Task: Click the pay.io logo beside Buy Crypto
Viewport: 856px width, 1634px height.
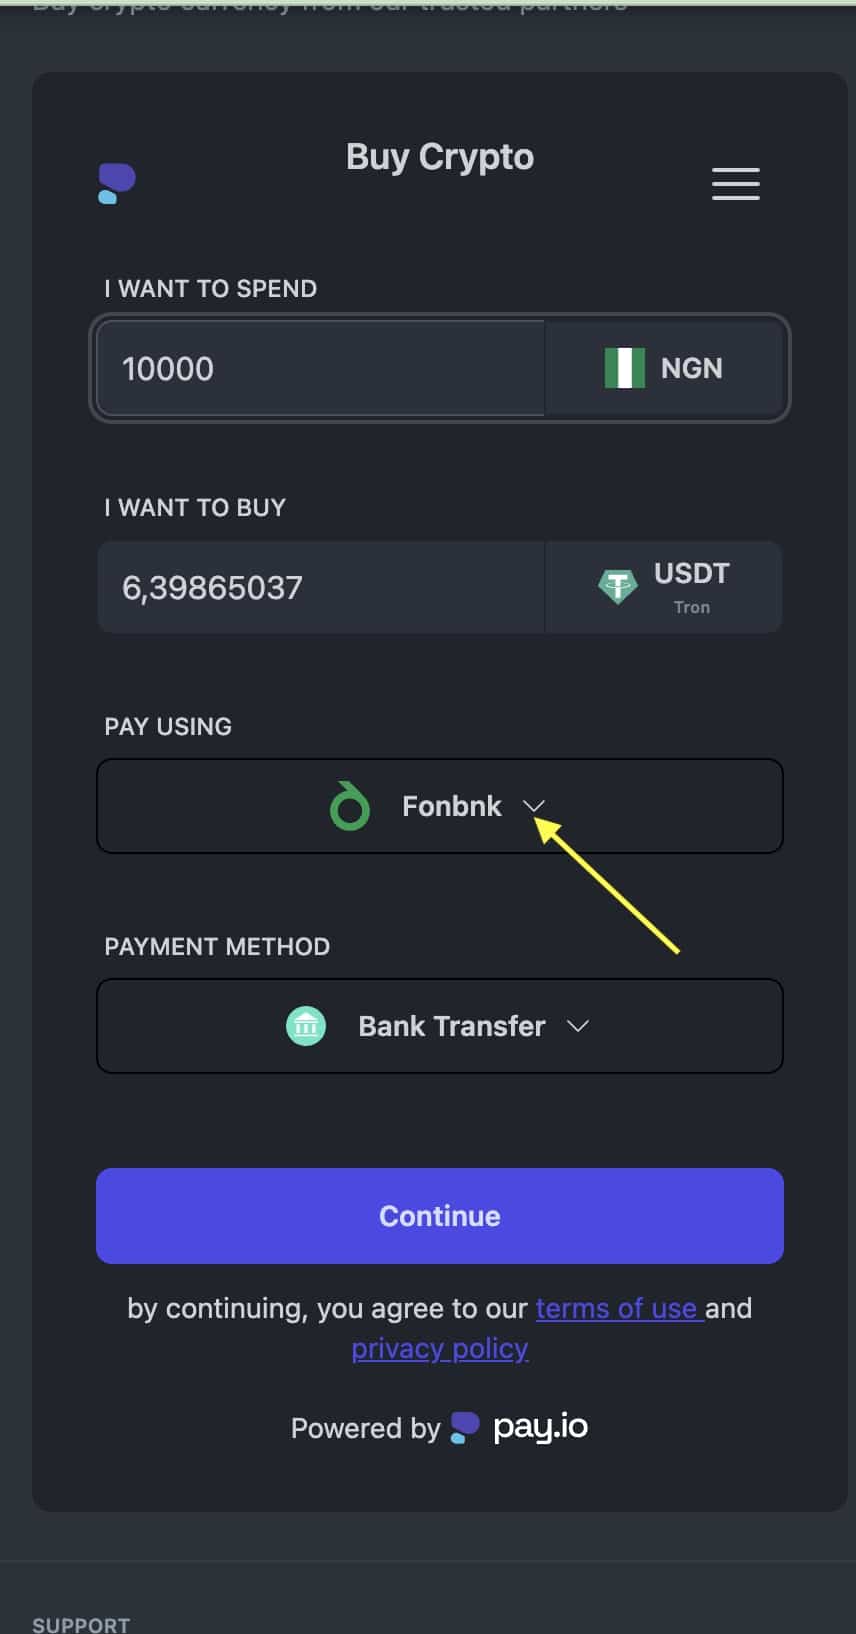Action: 117,183
